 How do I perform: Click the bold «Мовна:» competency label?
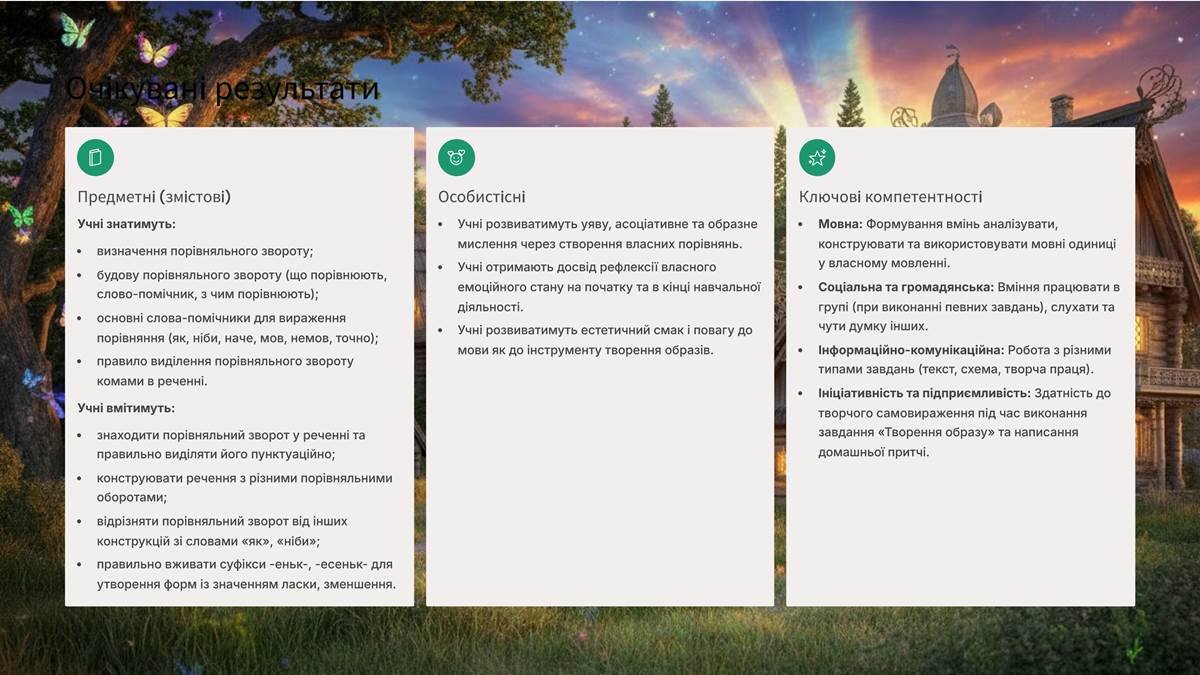point(840,224)
